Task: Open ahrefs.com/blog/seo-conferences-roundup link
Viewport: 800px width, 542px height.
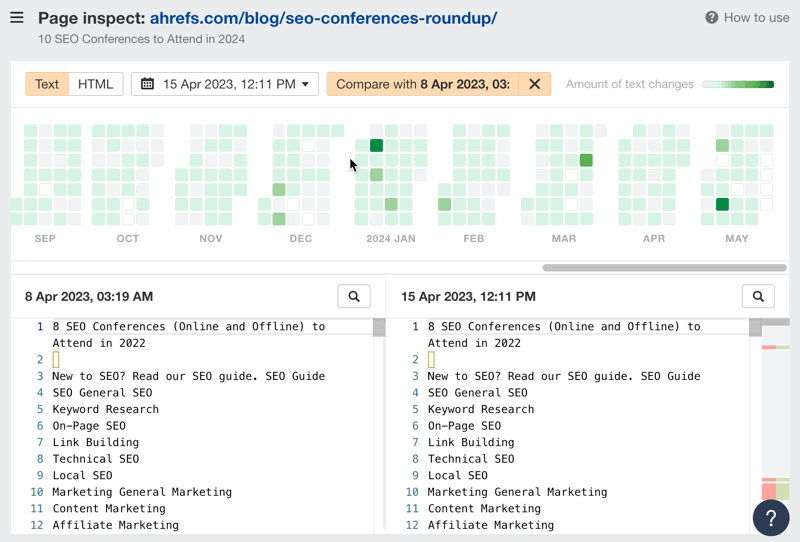Action: tap(322, 18)
